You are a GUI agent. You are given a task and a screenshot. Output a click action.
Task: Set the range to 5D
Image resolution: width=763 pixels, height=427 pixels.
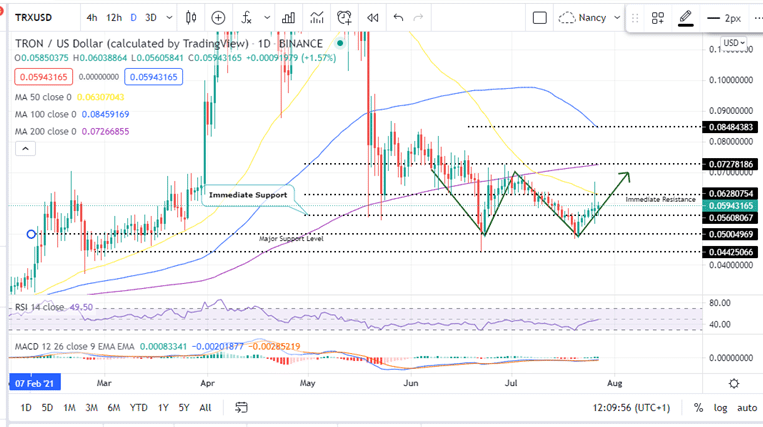(47, 408)
